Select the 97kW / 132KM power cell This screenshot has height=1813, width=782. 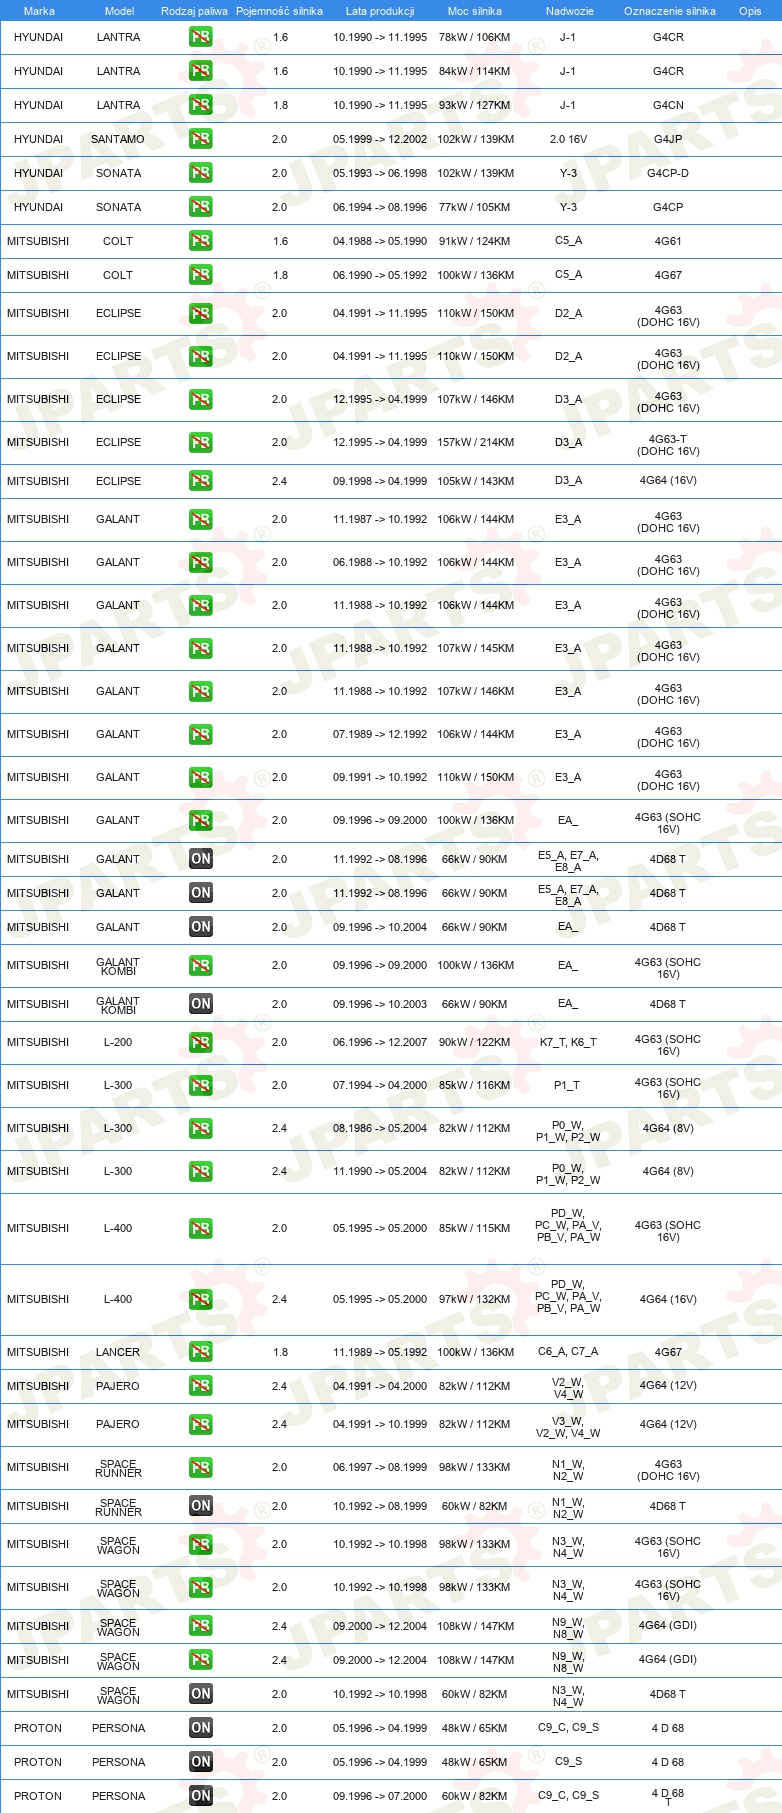pos(475,1299)
